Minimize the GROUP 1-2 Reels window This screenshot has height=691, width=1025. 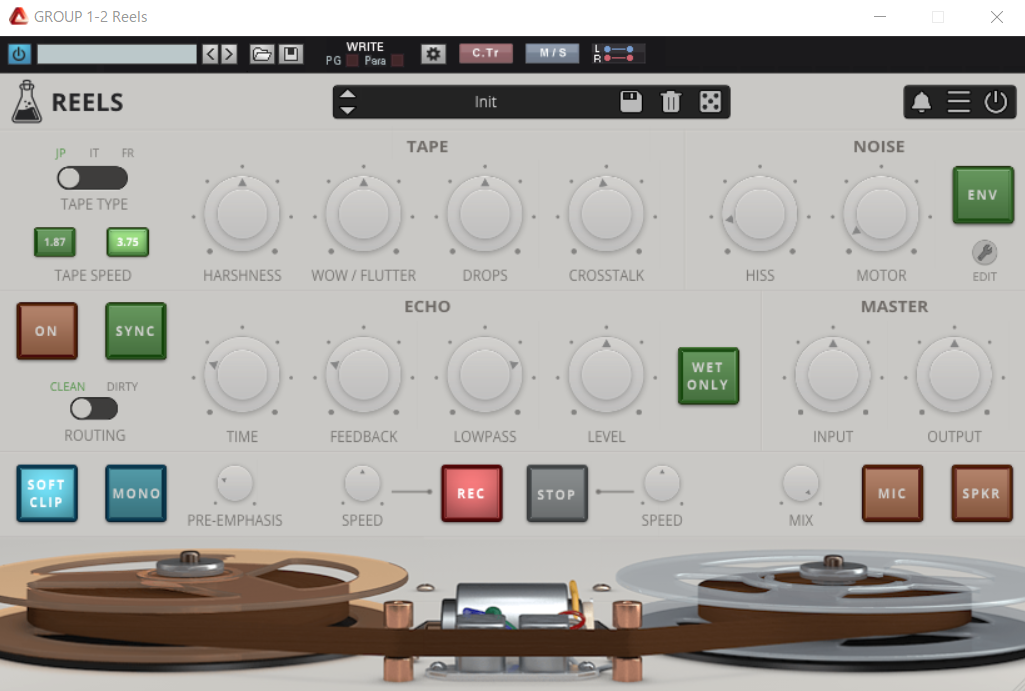coord(880,16)
